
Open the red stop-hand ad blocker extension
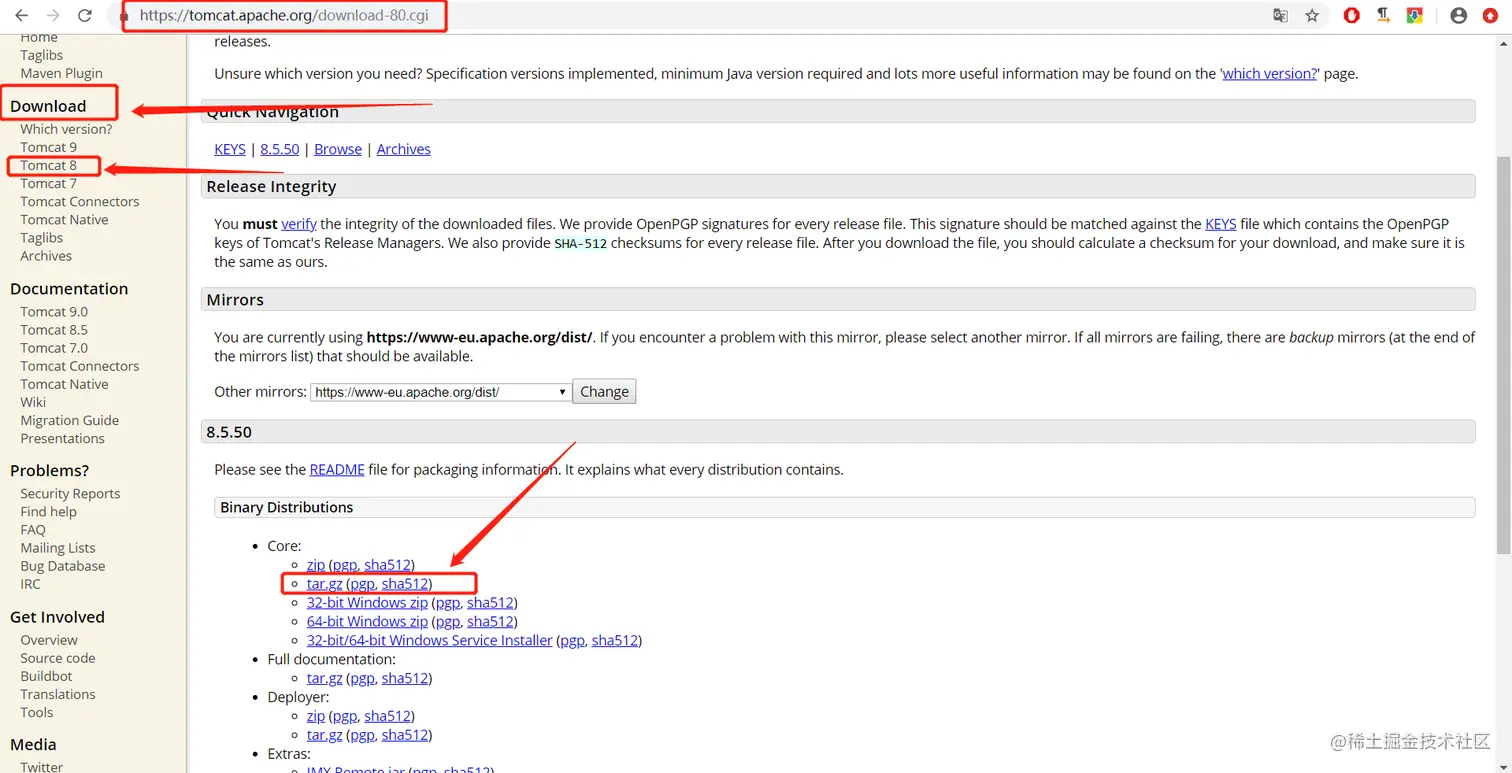[1351, 16]
